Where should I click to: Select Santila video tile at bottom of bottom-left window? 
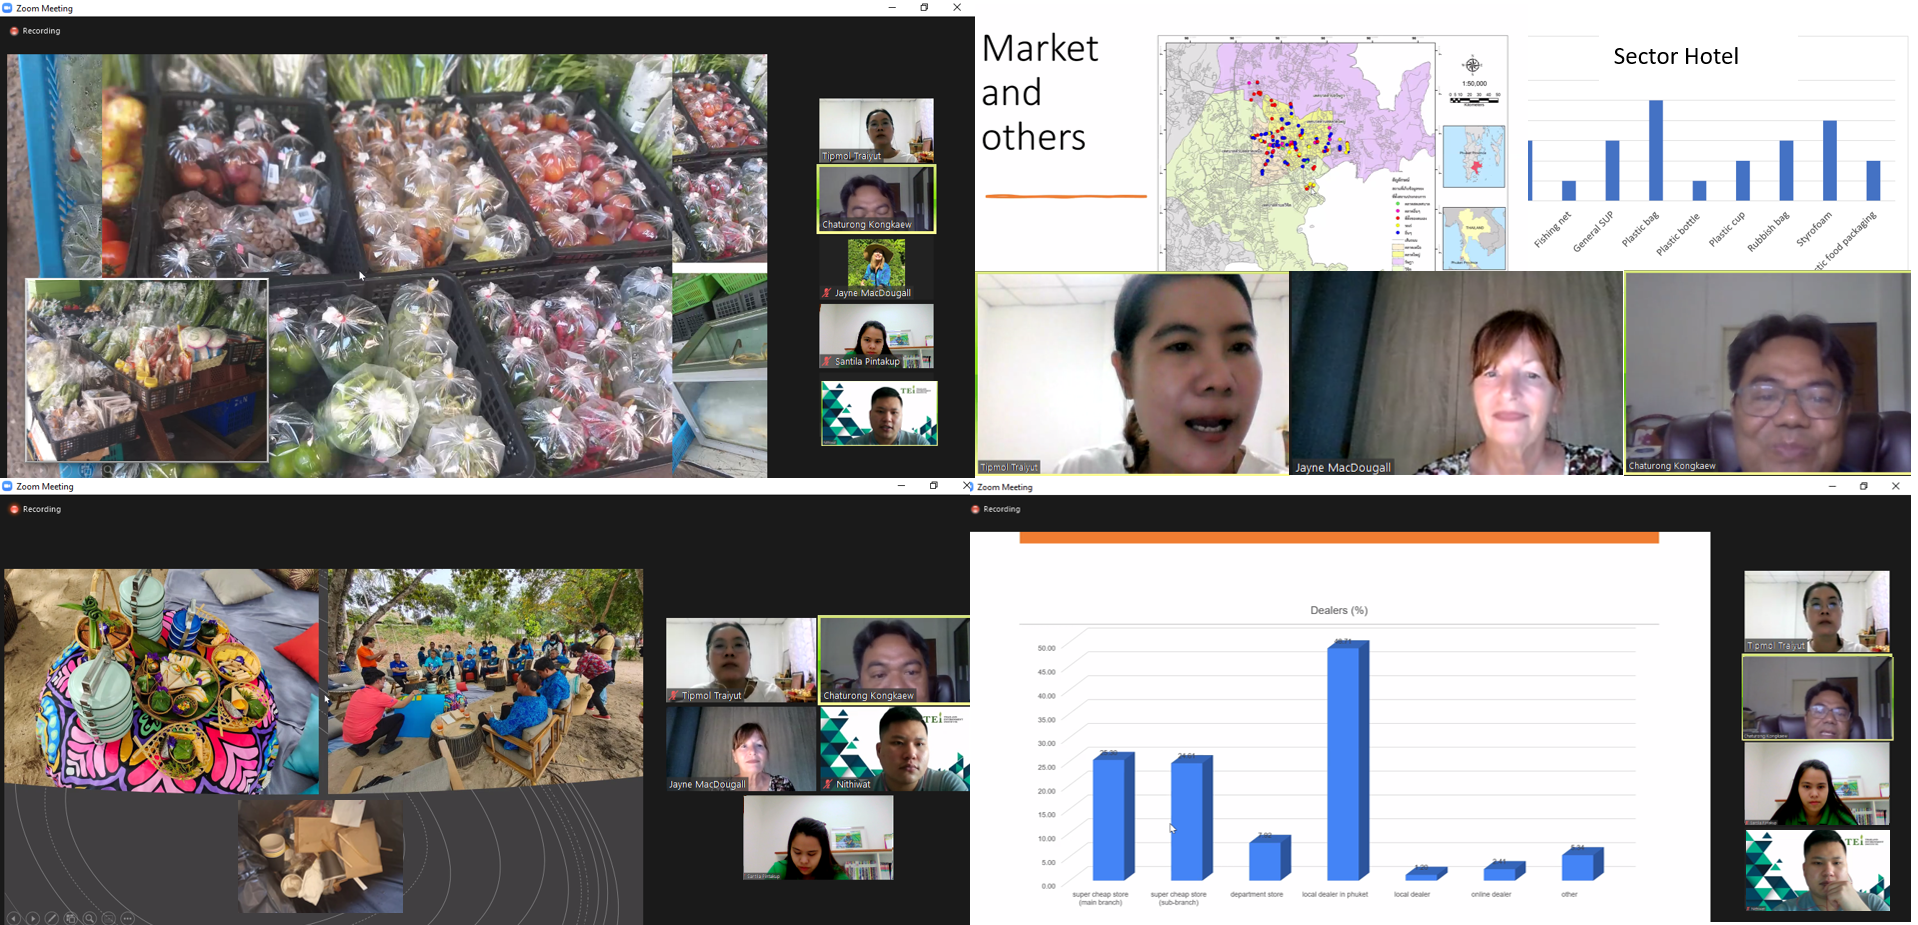click(818, 838)
